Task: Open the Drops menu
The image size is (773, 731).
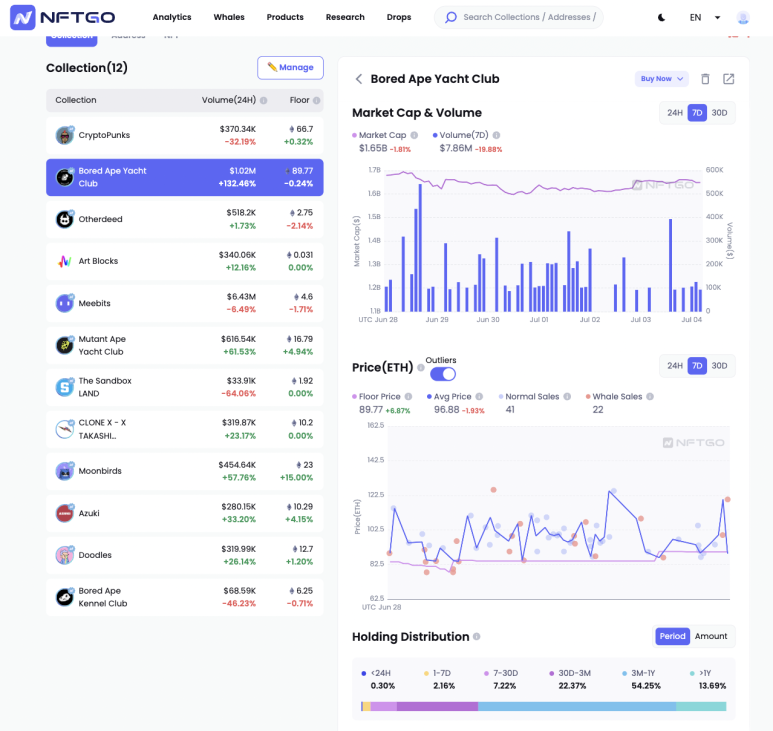Action: point(399,17)
